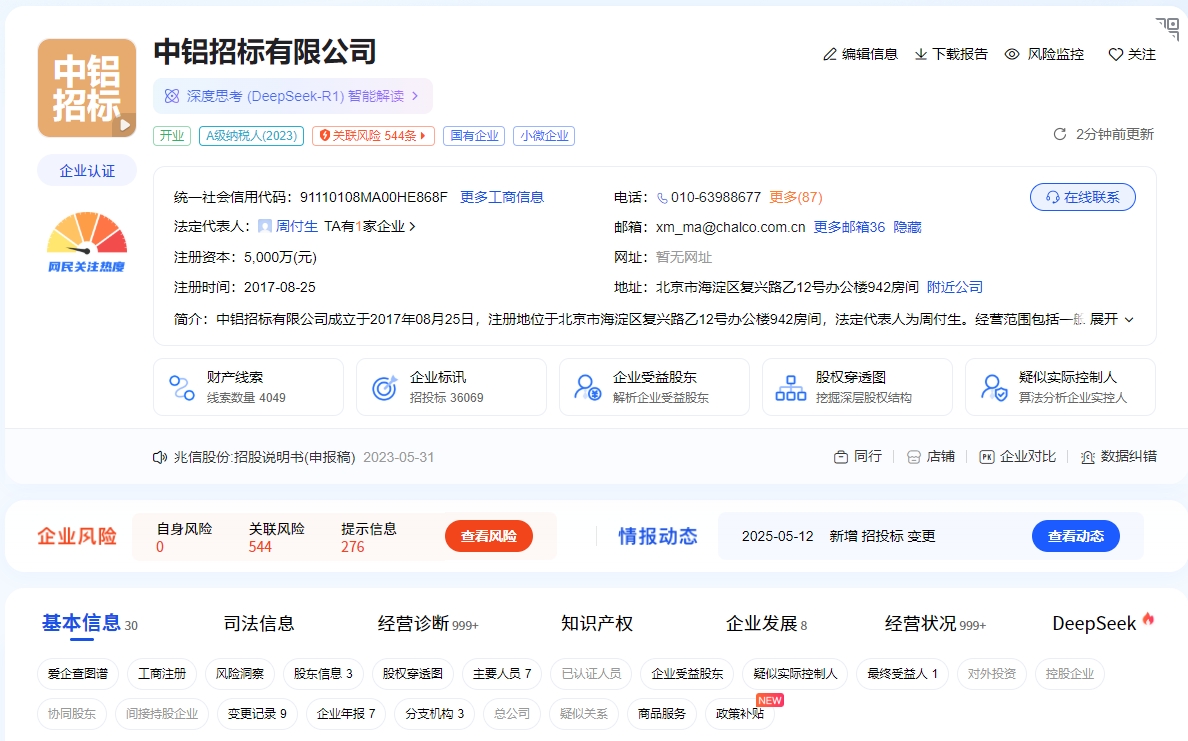Switch to the 基本信息 tab

point(81,624)
